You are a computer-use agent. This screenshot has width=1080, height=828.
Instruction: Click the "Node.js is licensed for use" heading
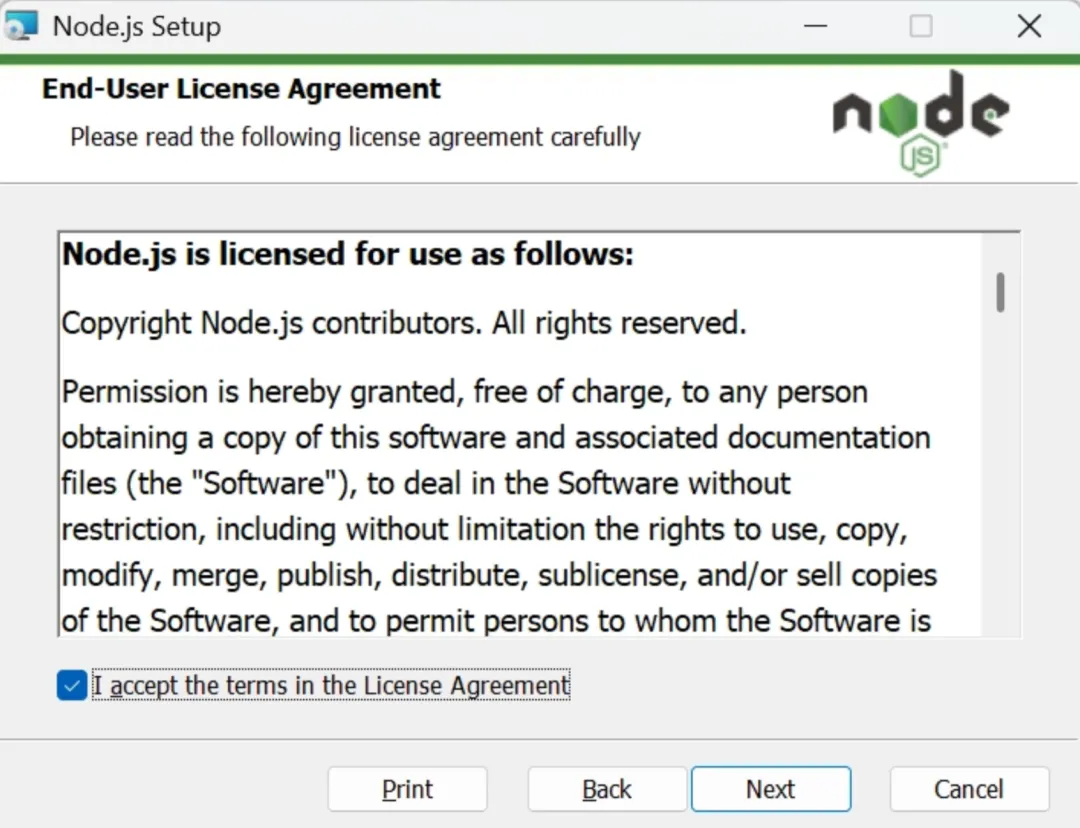point(348,254)
